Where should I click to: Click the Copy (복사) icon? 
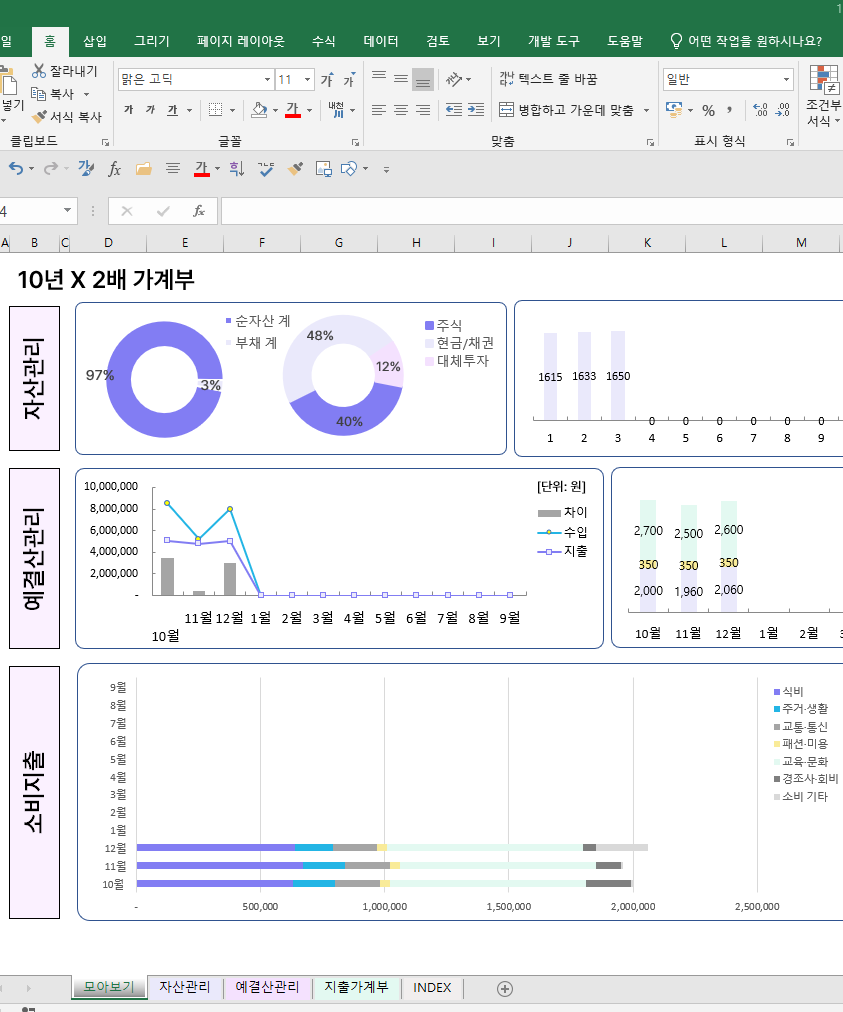pyautogui.click(x=39, y=94)
